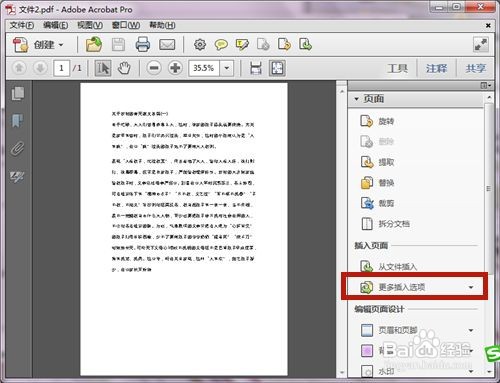The width and height of the screenshot is (500, 383).
Task: Zoom out with minus button
Action: tap(154, 68)
